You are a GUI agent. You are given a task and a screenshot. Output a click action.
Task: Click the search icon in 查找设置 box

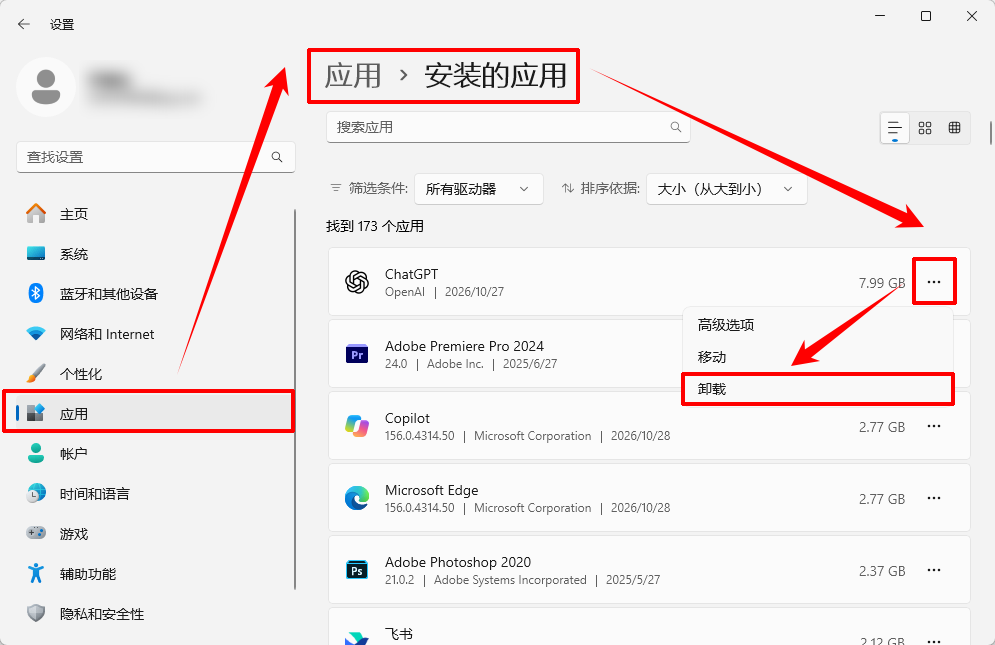[x=277, y=157]
